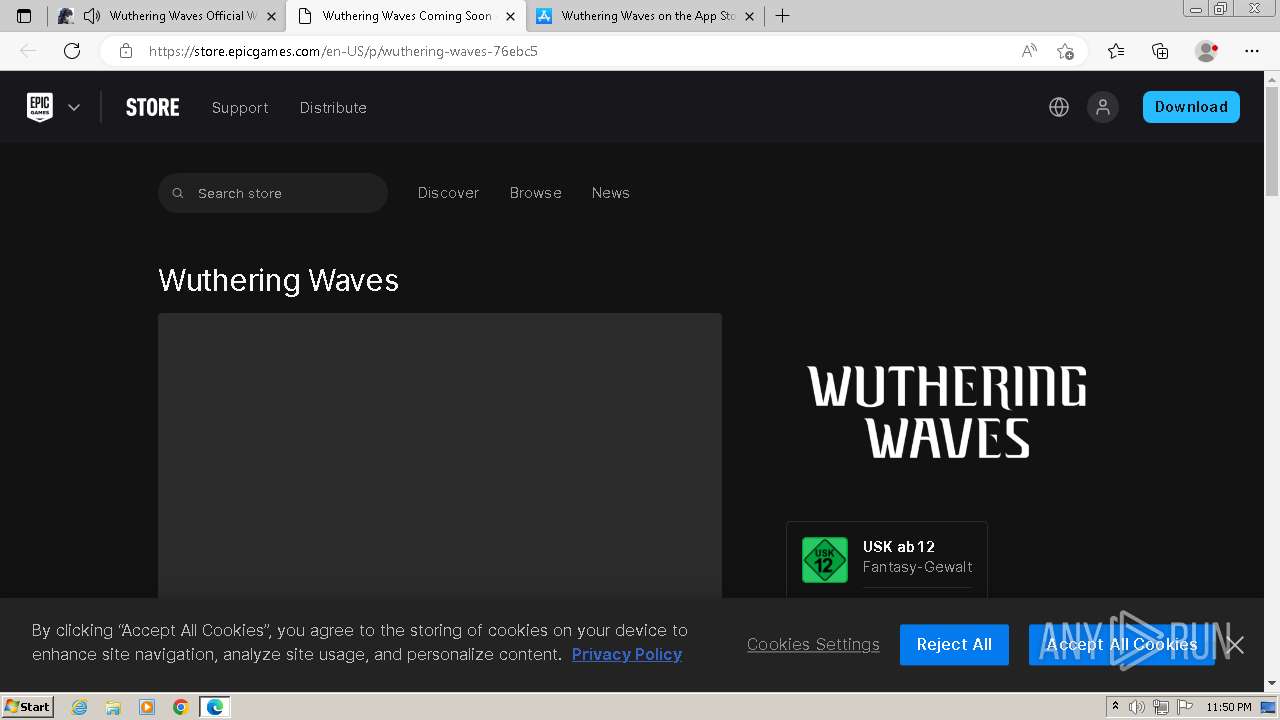
Task: Click the Wuthering Waves logo image
Action: click(x=947, y=412)
